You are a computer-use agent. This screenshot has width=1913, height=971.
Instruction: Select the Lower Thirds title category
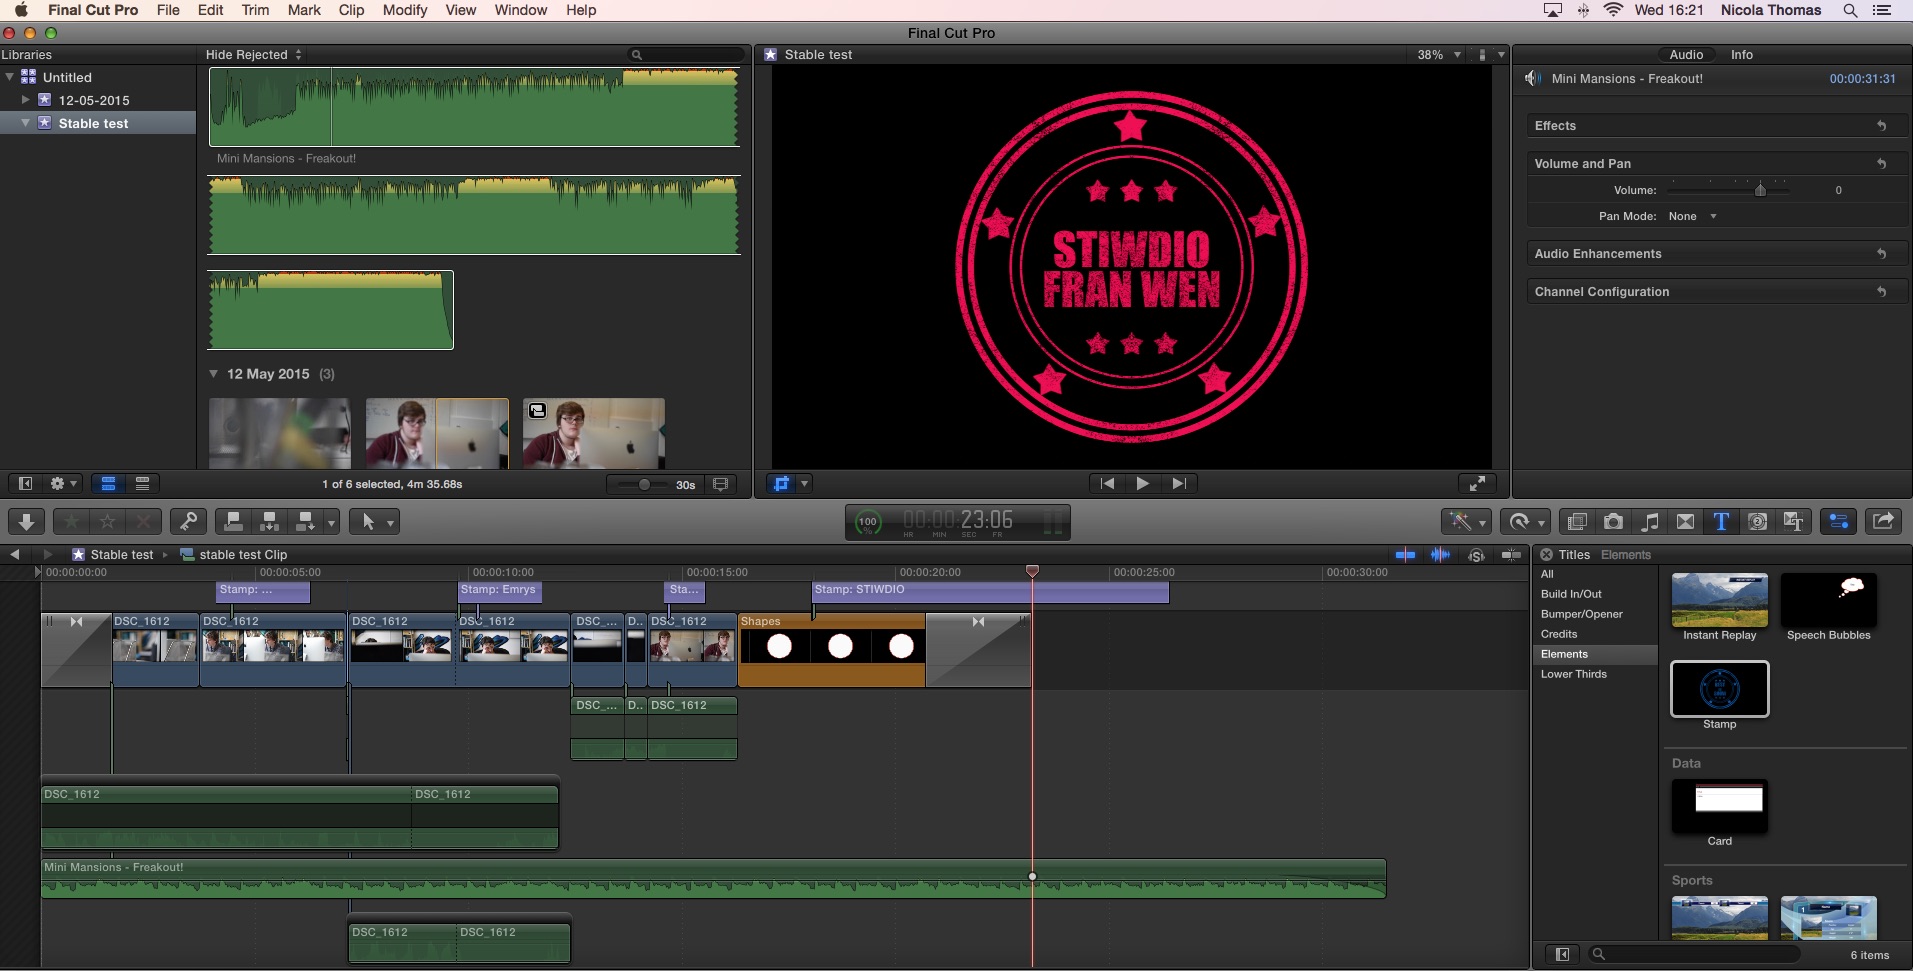pyautogui.click(x=1573, y=674)
